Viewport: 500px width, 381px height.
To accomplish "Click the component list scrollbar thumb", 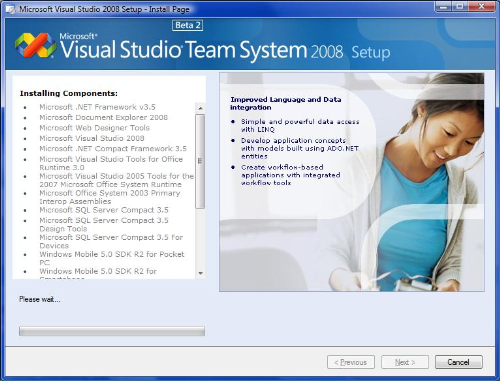I will [x=200, y=161].
